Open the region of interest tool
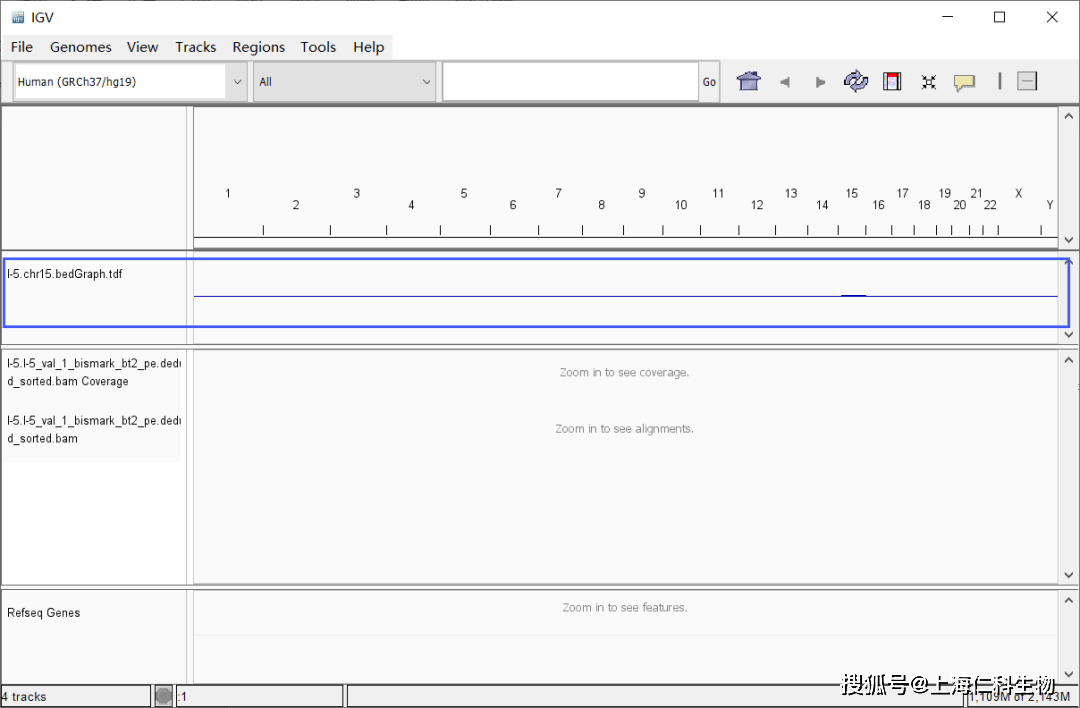The width and height of the screenshot is (1080, 708). click(x=892, y=82)
